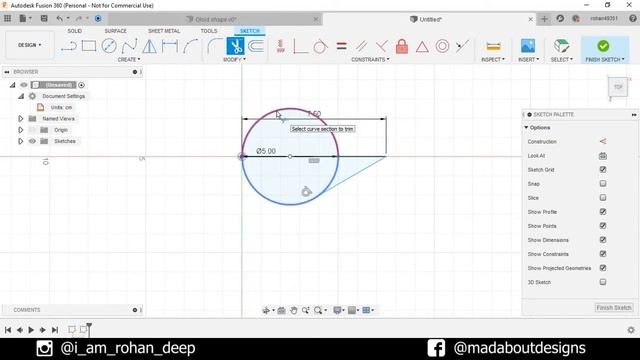Switch to the TOOLS tab
The height and width of the screenshot is (360, 640).
coord(209,31)
